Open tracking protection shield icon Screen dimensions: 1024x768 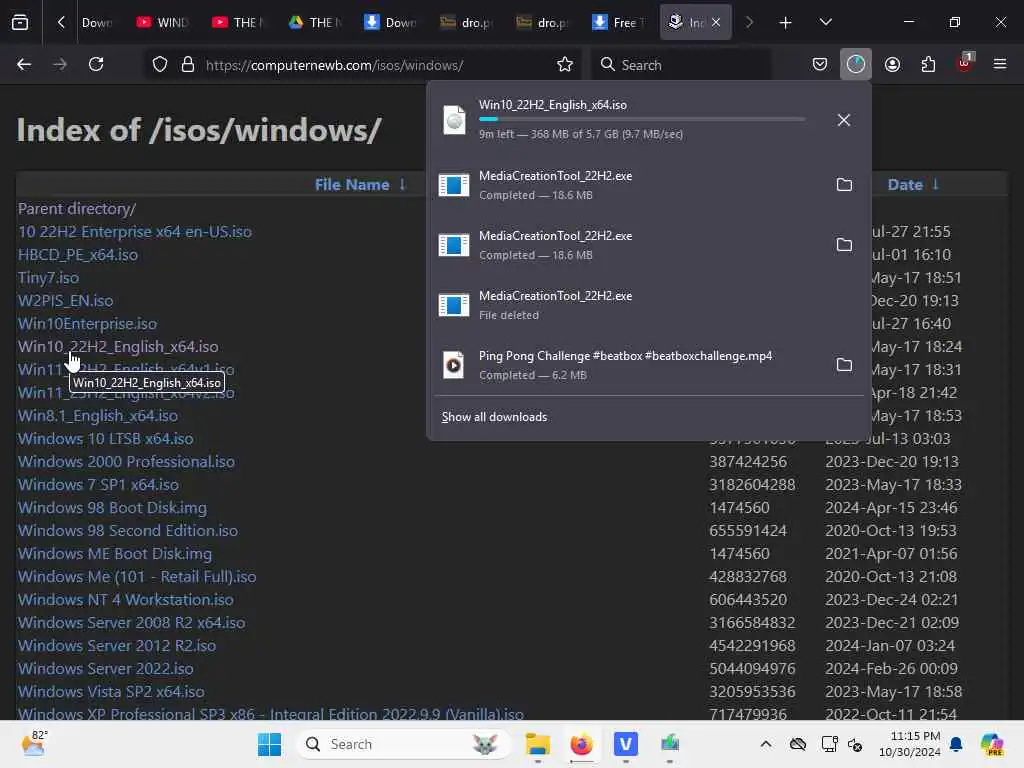pos(160,65)
